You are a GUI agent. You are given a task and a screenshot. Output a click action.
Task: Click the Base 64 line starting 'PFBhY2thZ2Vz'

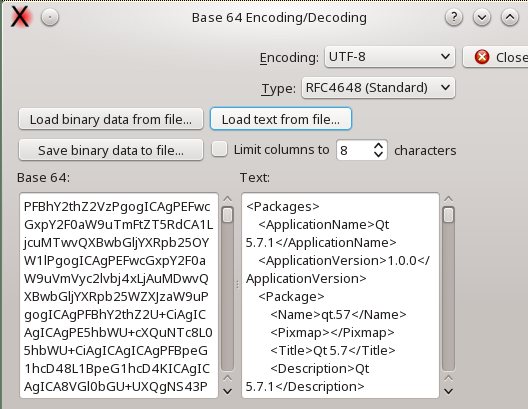(117, 206)
